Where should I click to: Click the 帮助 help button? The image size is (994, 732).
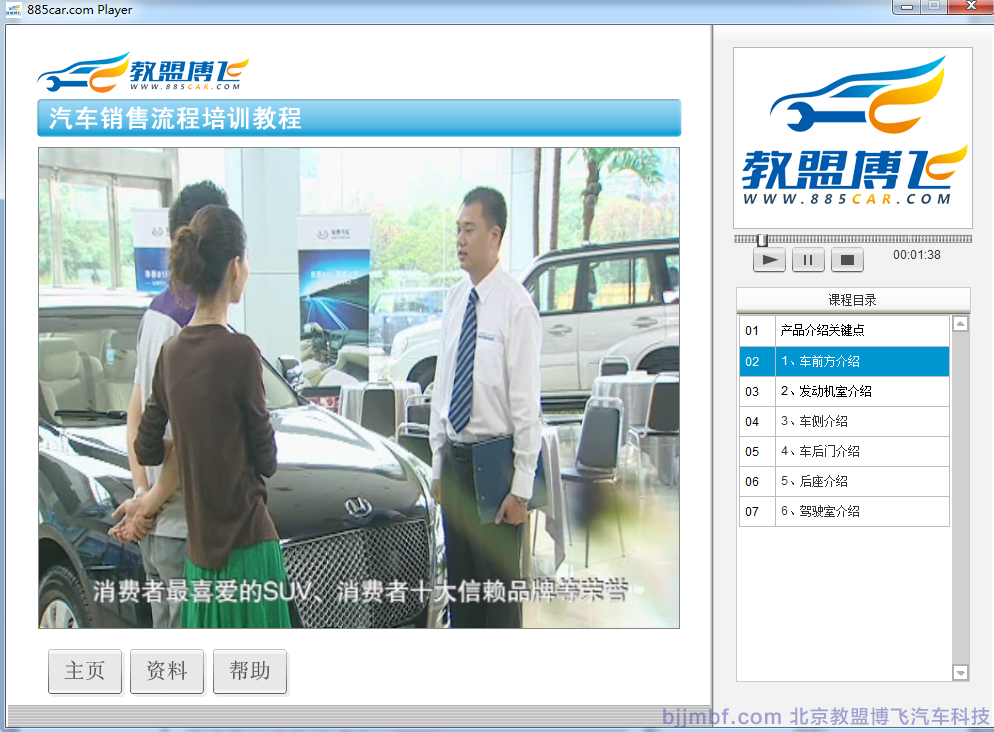coord(250,671)
